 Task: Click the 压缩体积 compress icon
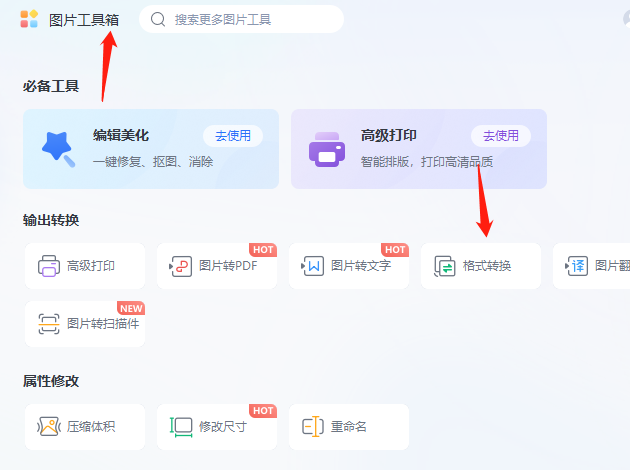tap(49, 427)
